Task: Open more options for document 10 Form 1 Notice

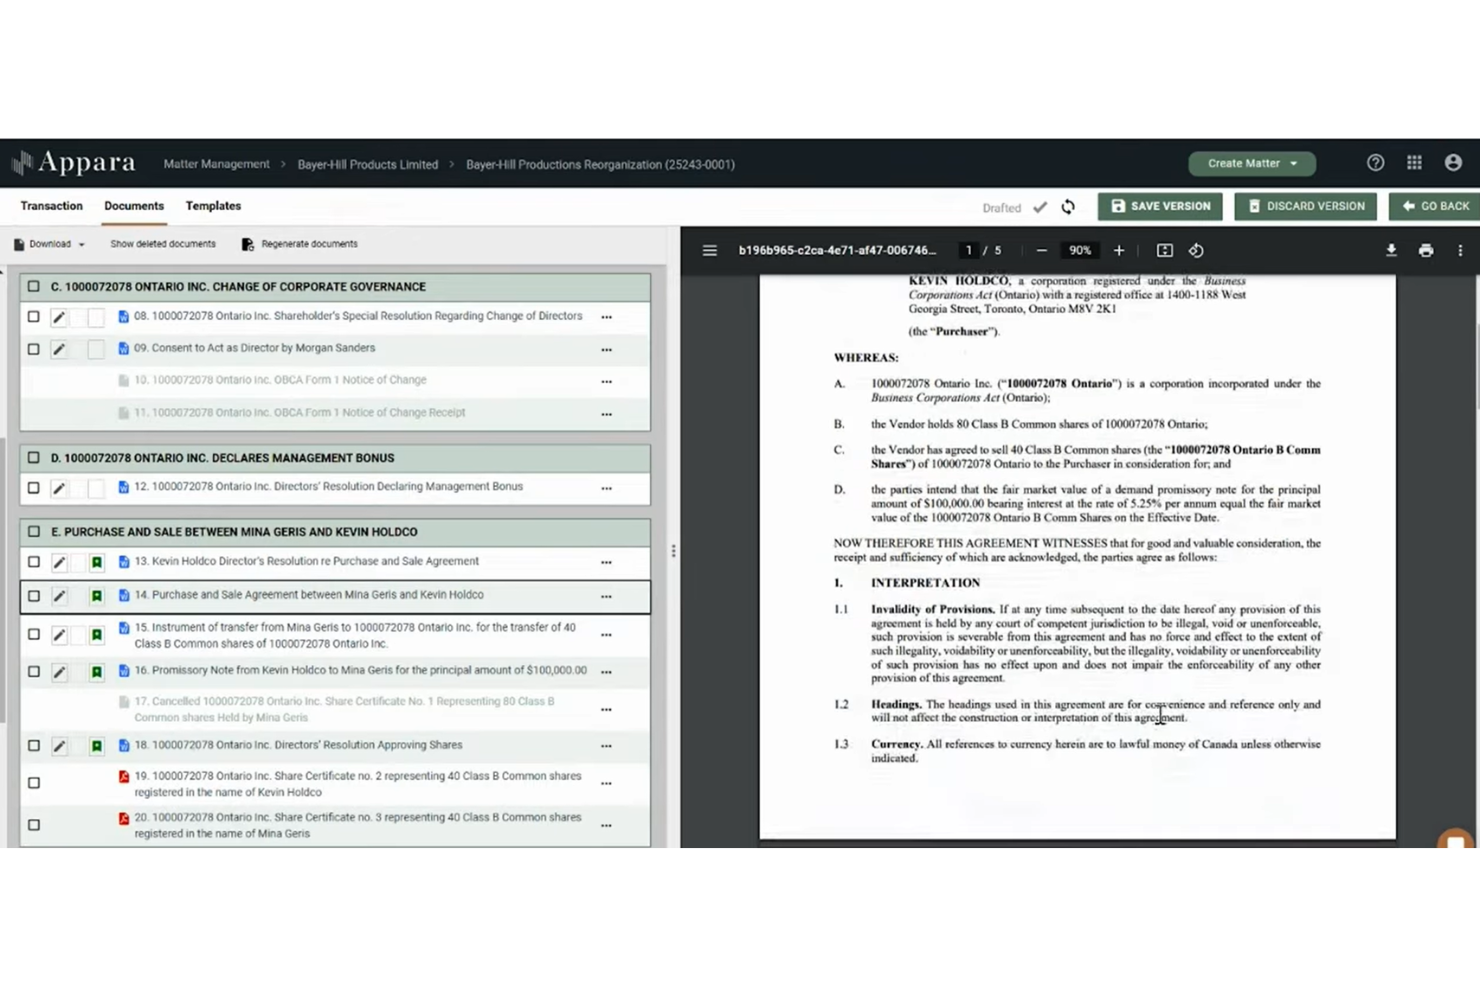Action: (x=606, y=381)
